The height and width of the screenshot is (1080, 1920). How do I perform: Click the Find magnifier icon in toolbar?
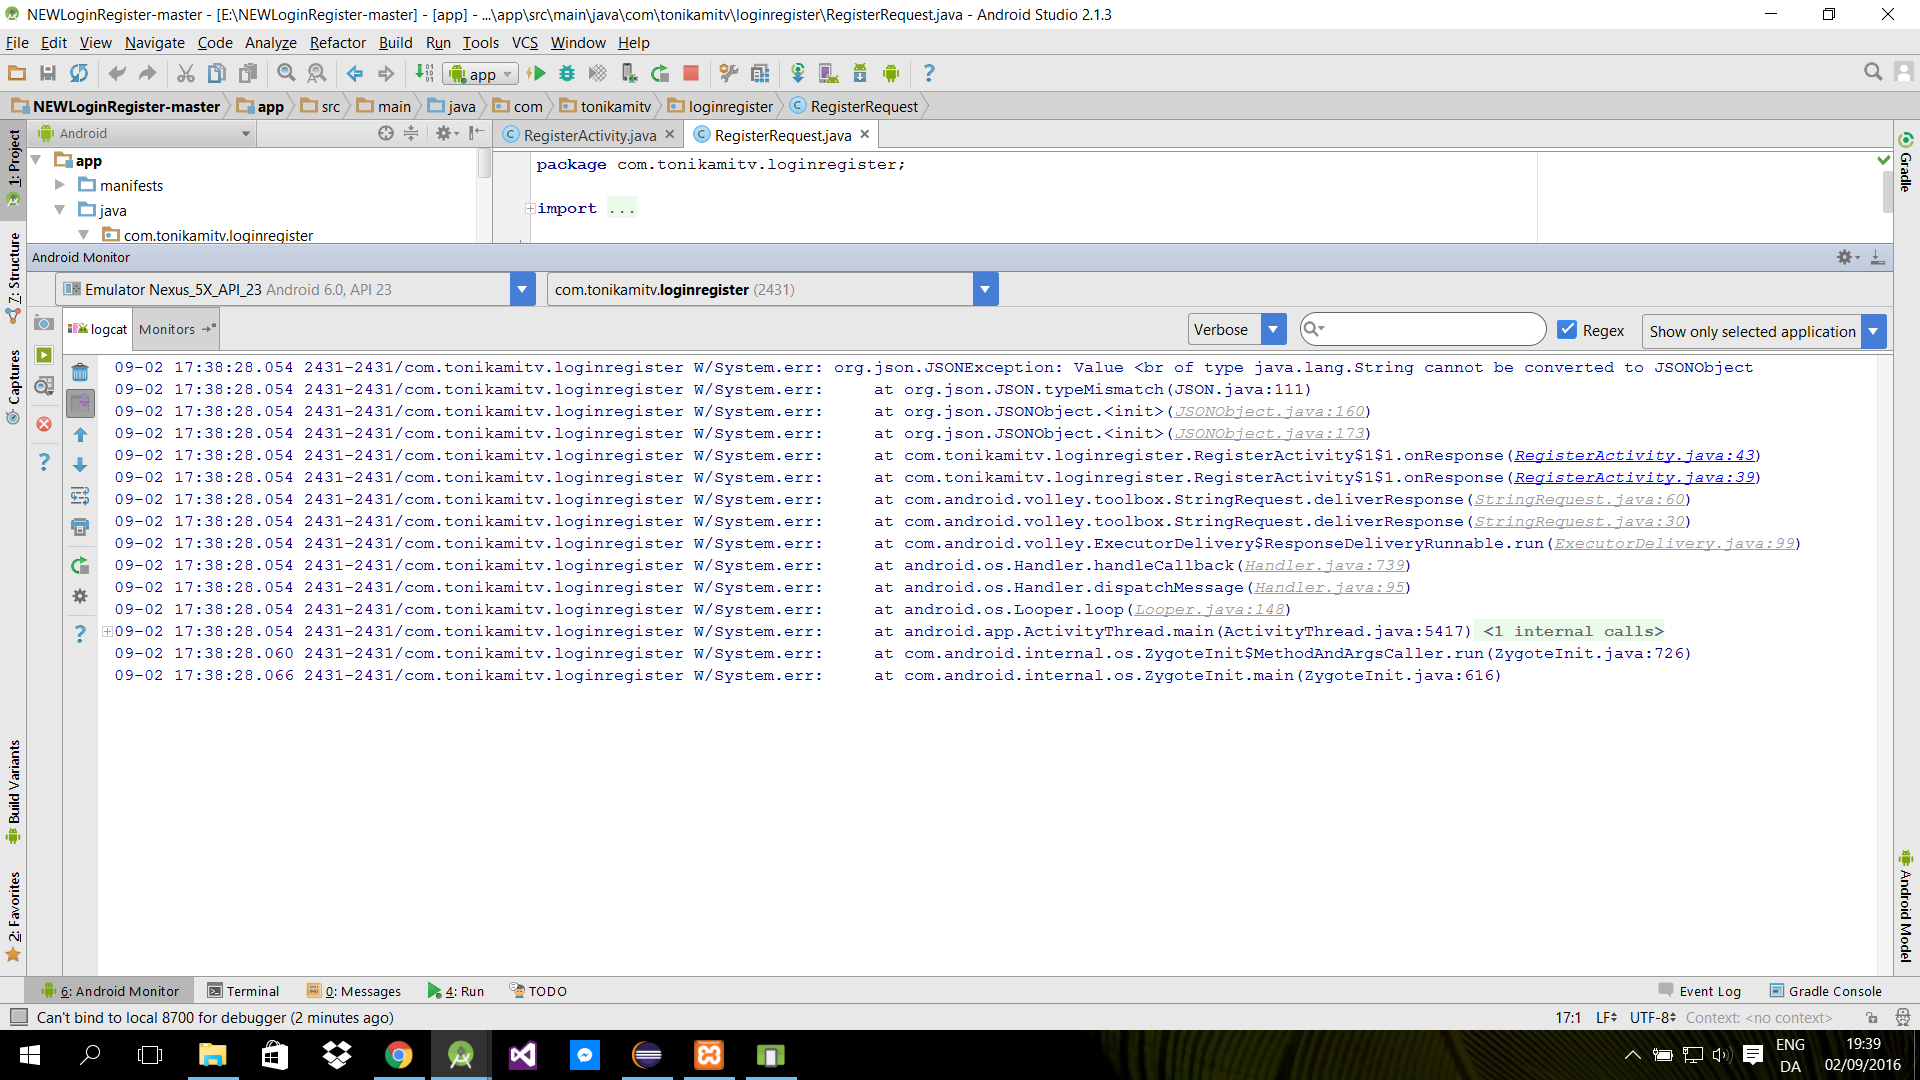point(286,73)
